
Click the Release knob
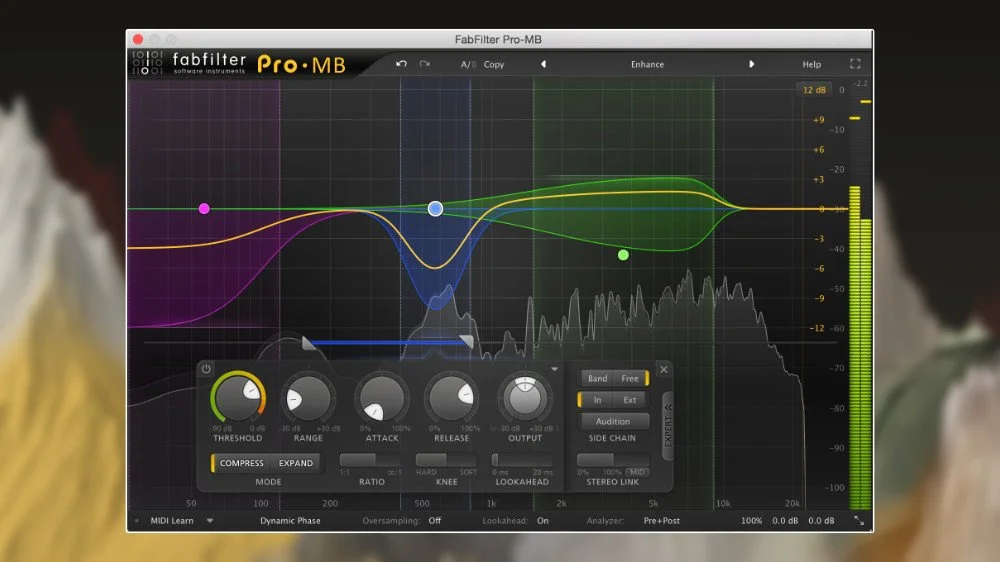[x=452, y=398]
